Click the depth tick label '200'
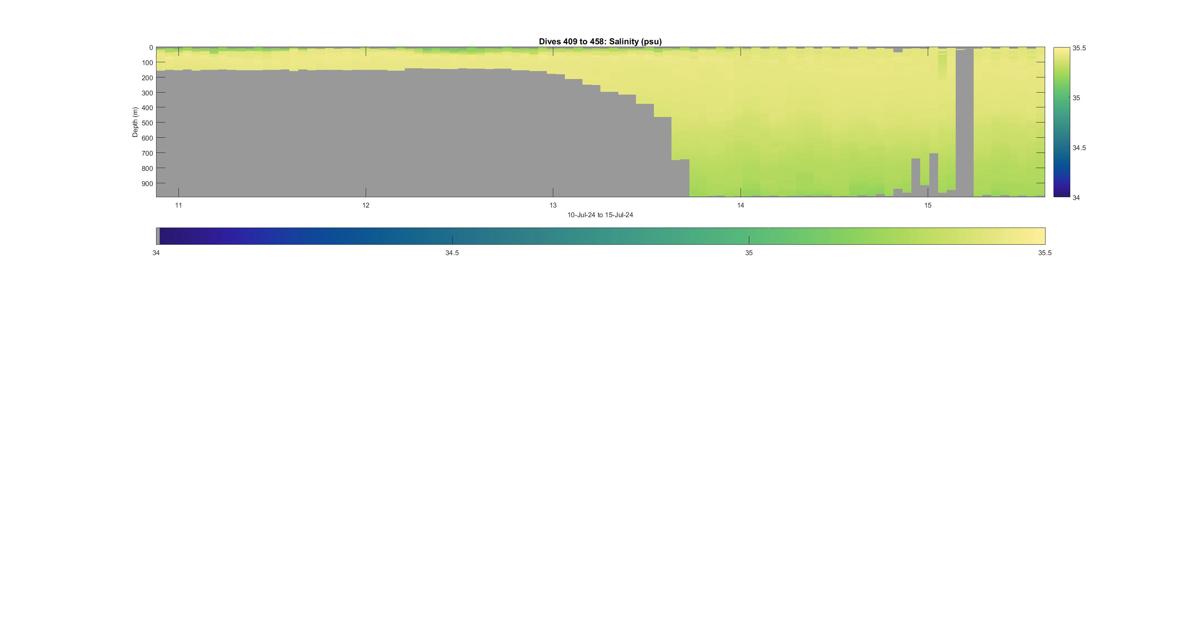 [x=147, y=78]
